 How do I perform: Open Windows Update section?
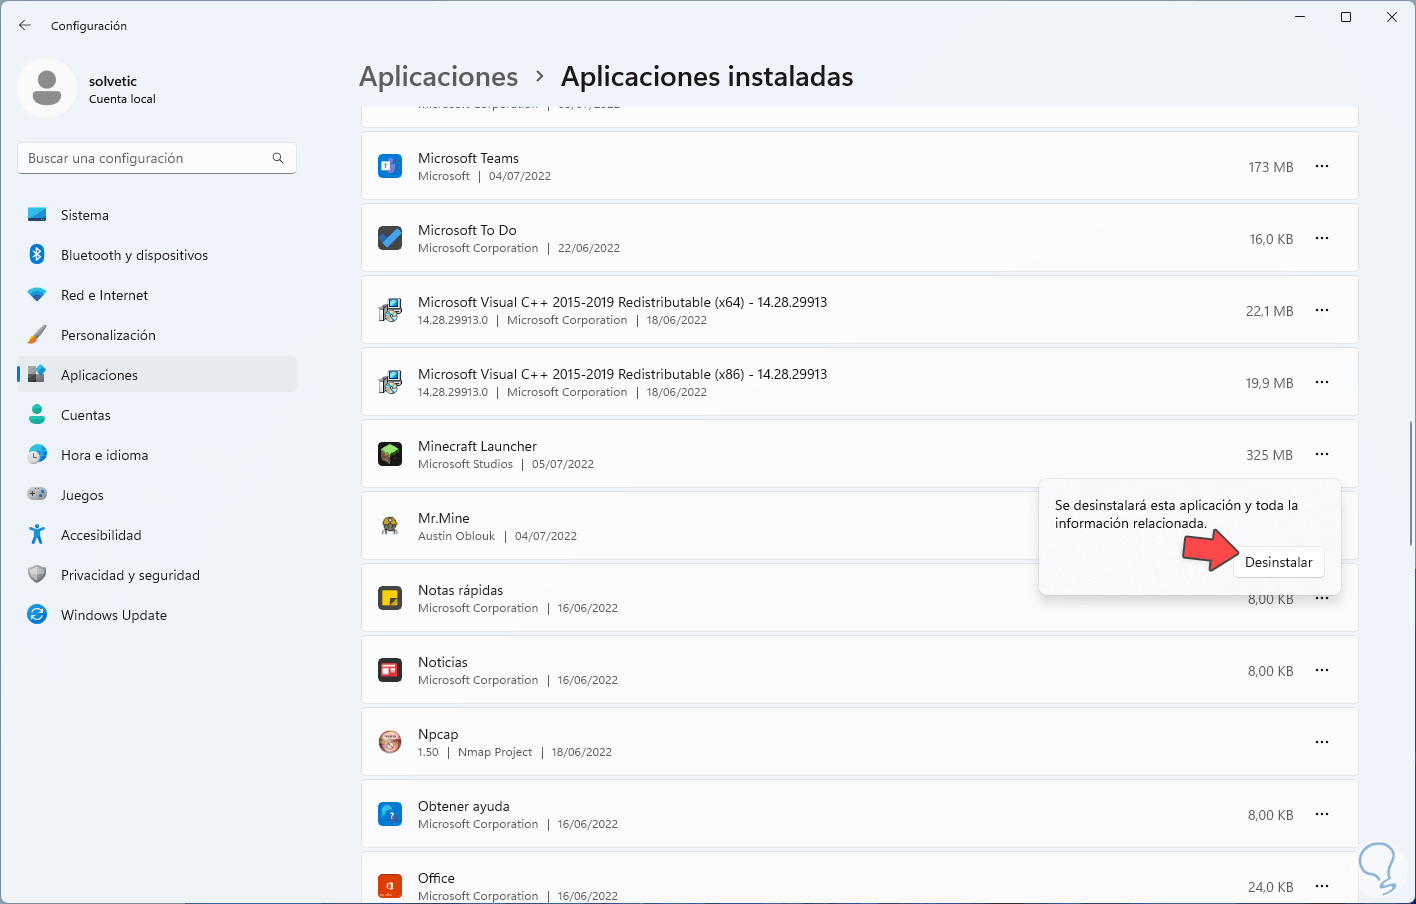point(157,615)
